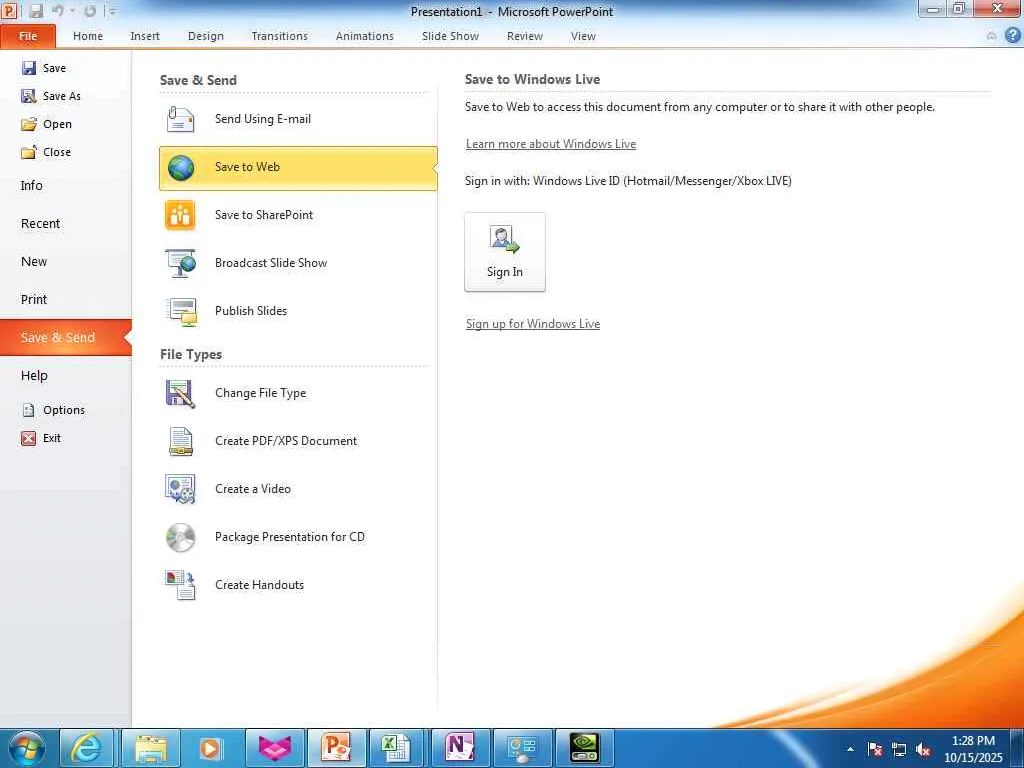
Task: Click the volume muted tray icon
Action: point(923,750)
